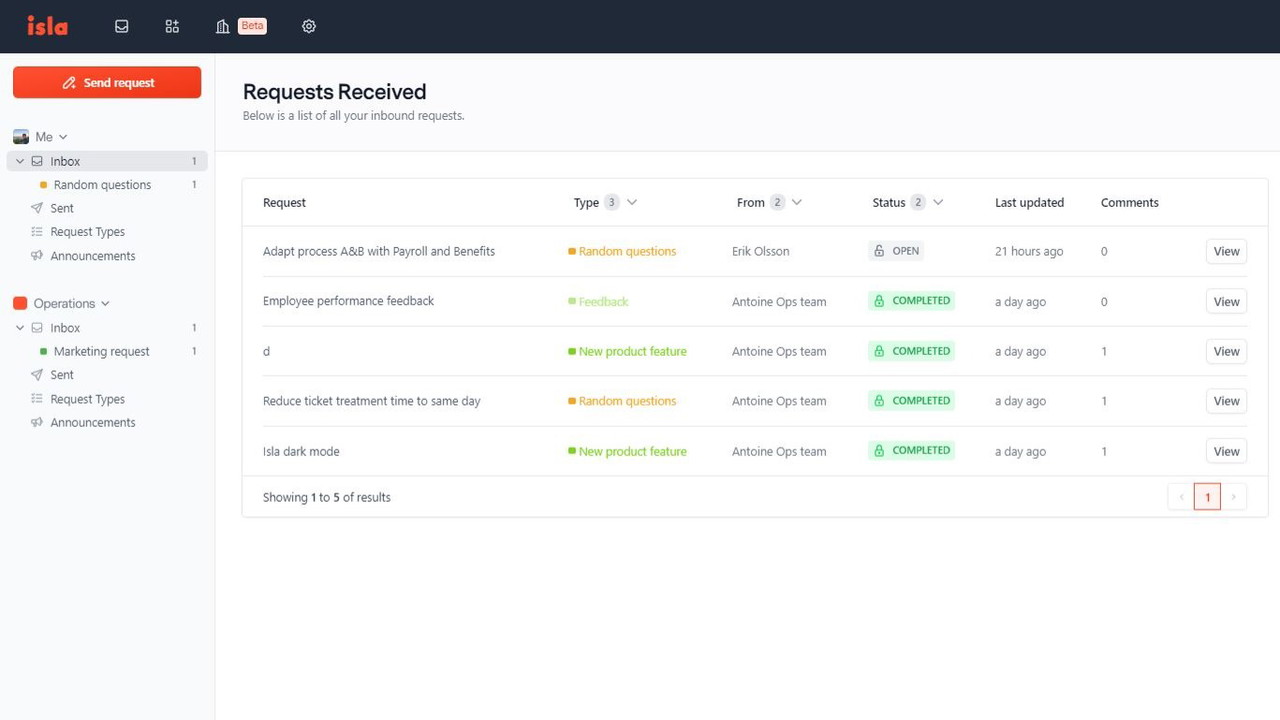Click the Send request button
This screenshot has width=1280, height=720.
(107, 82)
